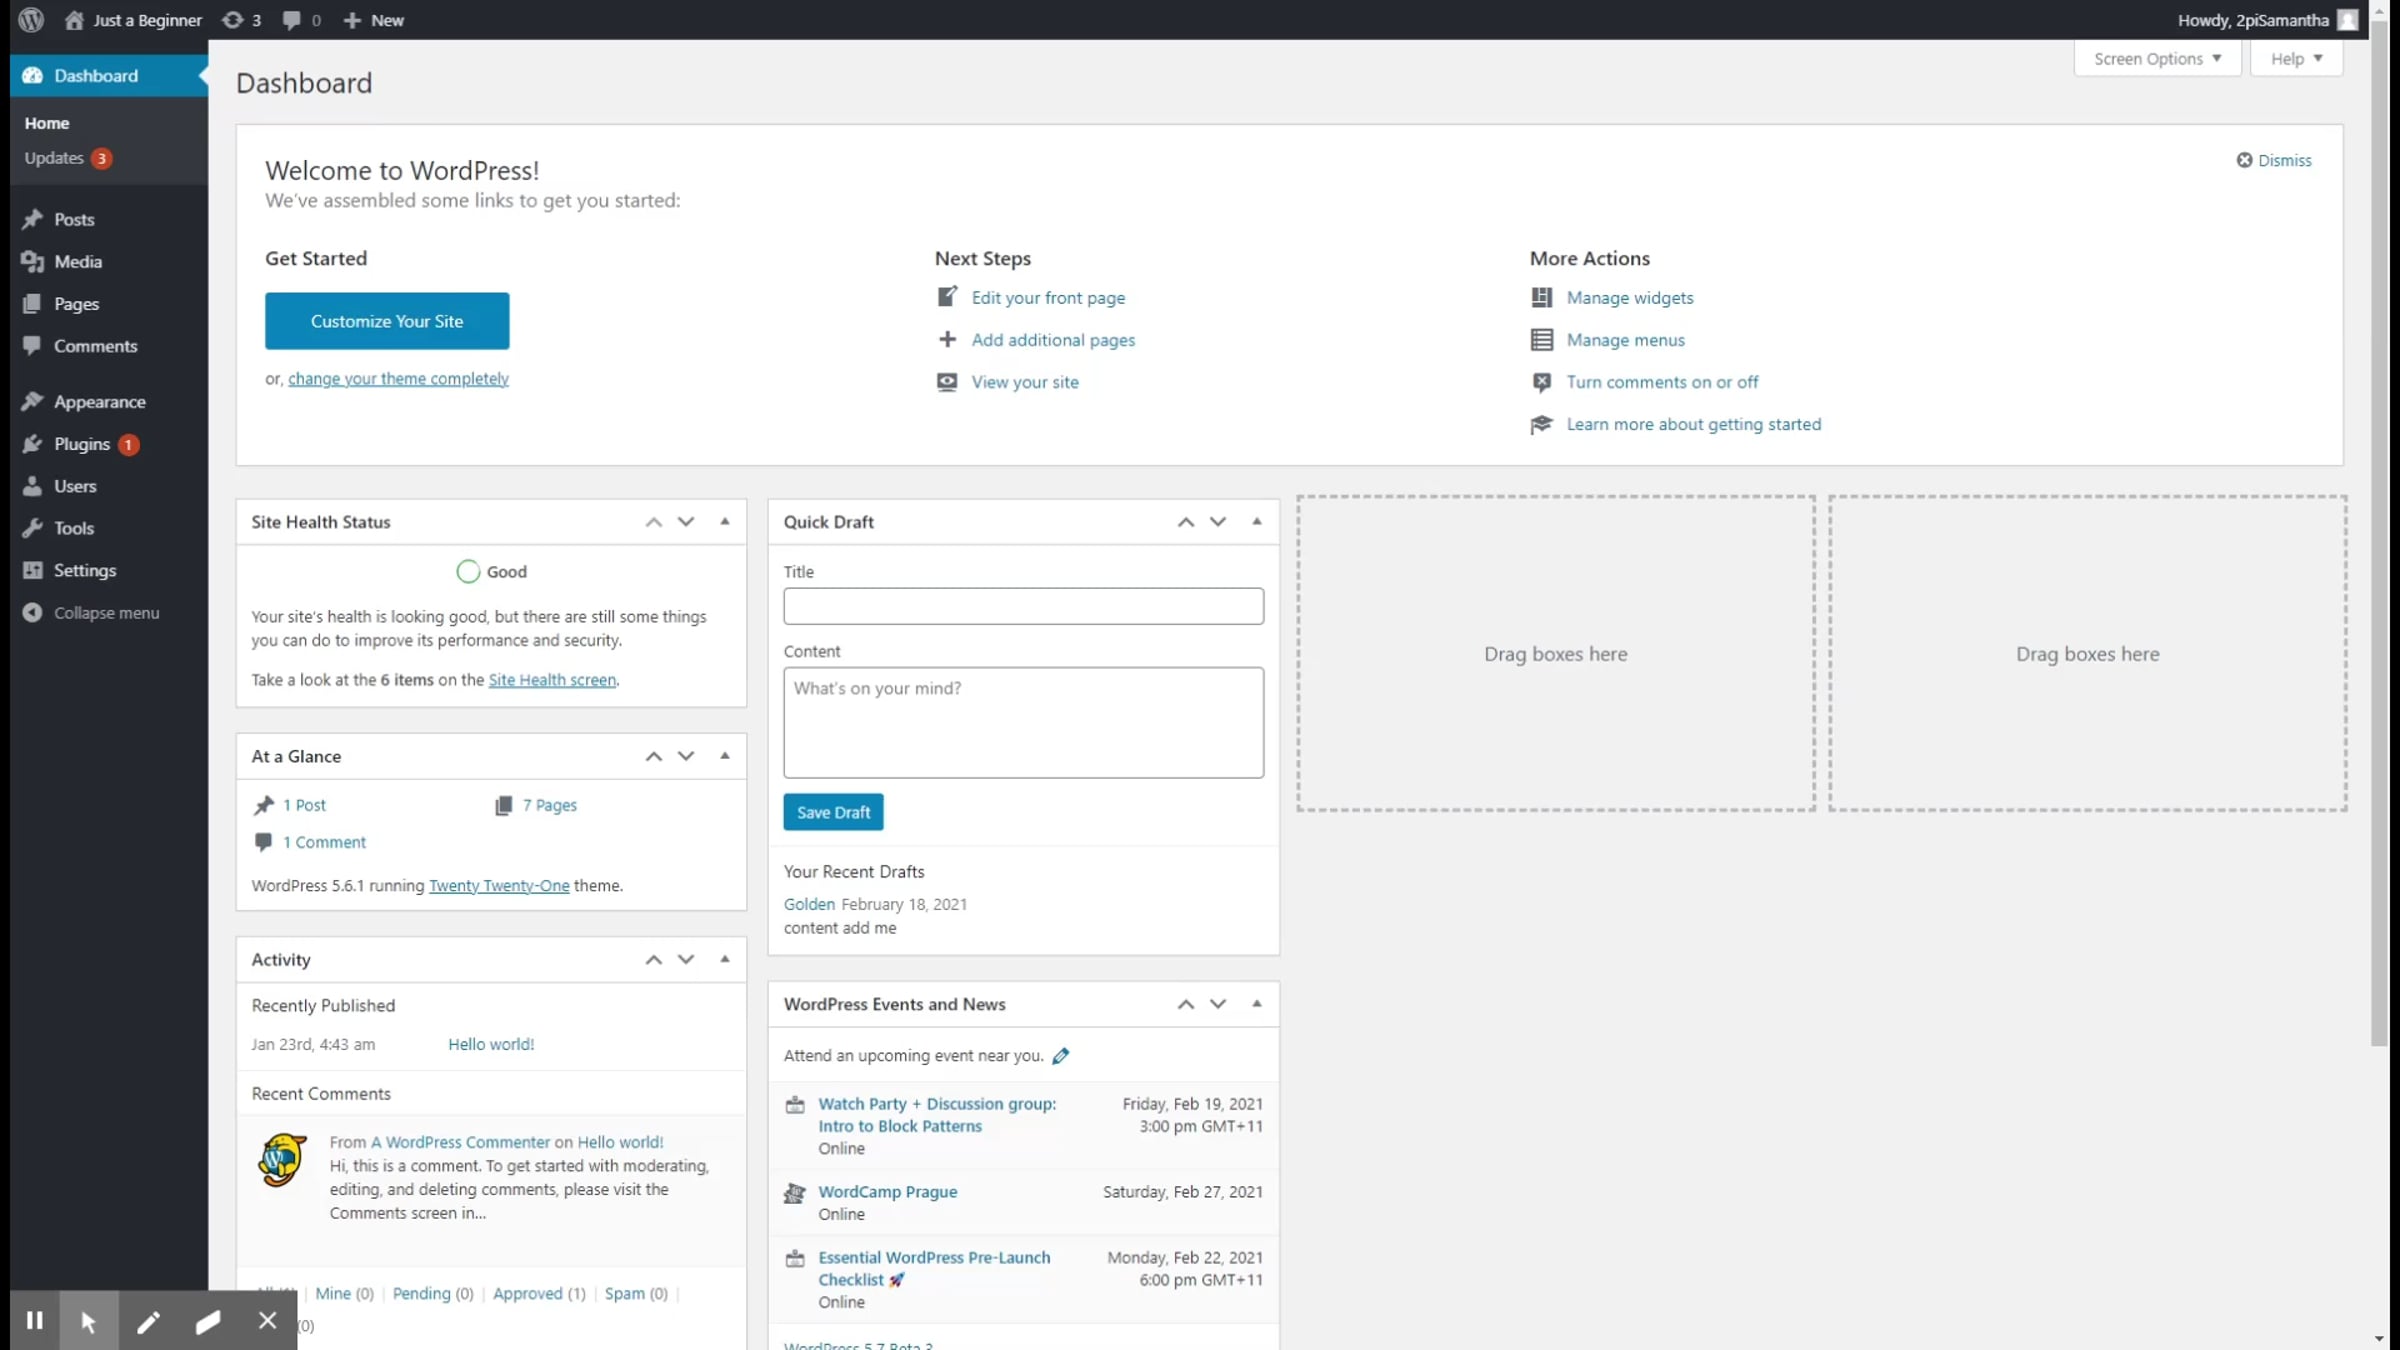The width and height of the screenshot is (2400, 1350).
Task: Open the 7 Pages glance link
Action: point(549,805)
